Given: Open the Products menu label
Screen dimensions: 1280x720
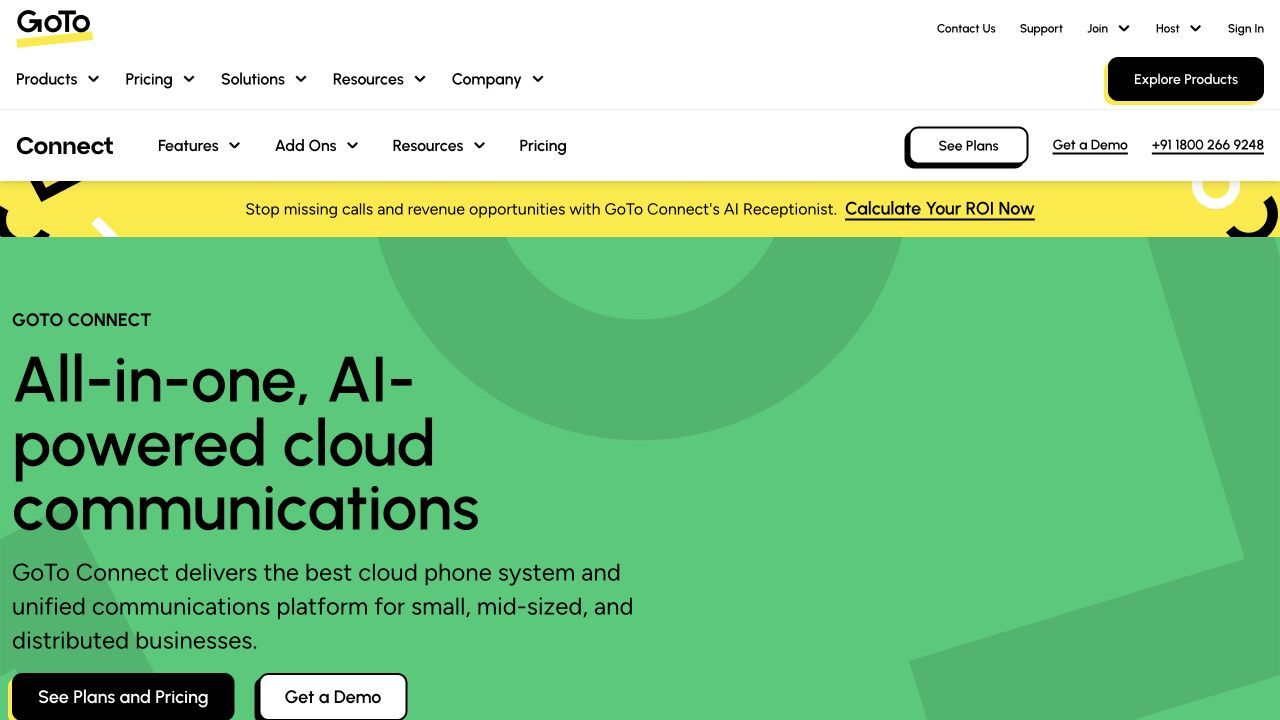Looking at the screenshot, I should [46, 79].
